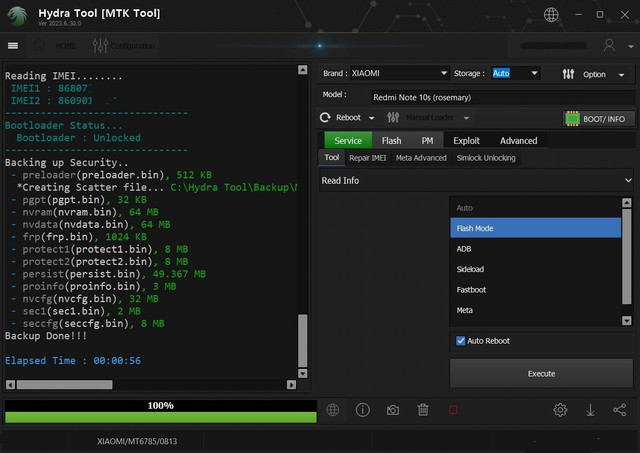Expand the Reboot dropdown arrow
This screenshot has height=453, width=640.
coord(371,118)
